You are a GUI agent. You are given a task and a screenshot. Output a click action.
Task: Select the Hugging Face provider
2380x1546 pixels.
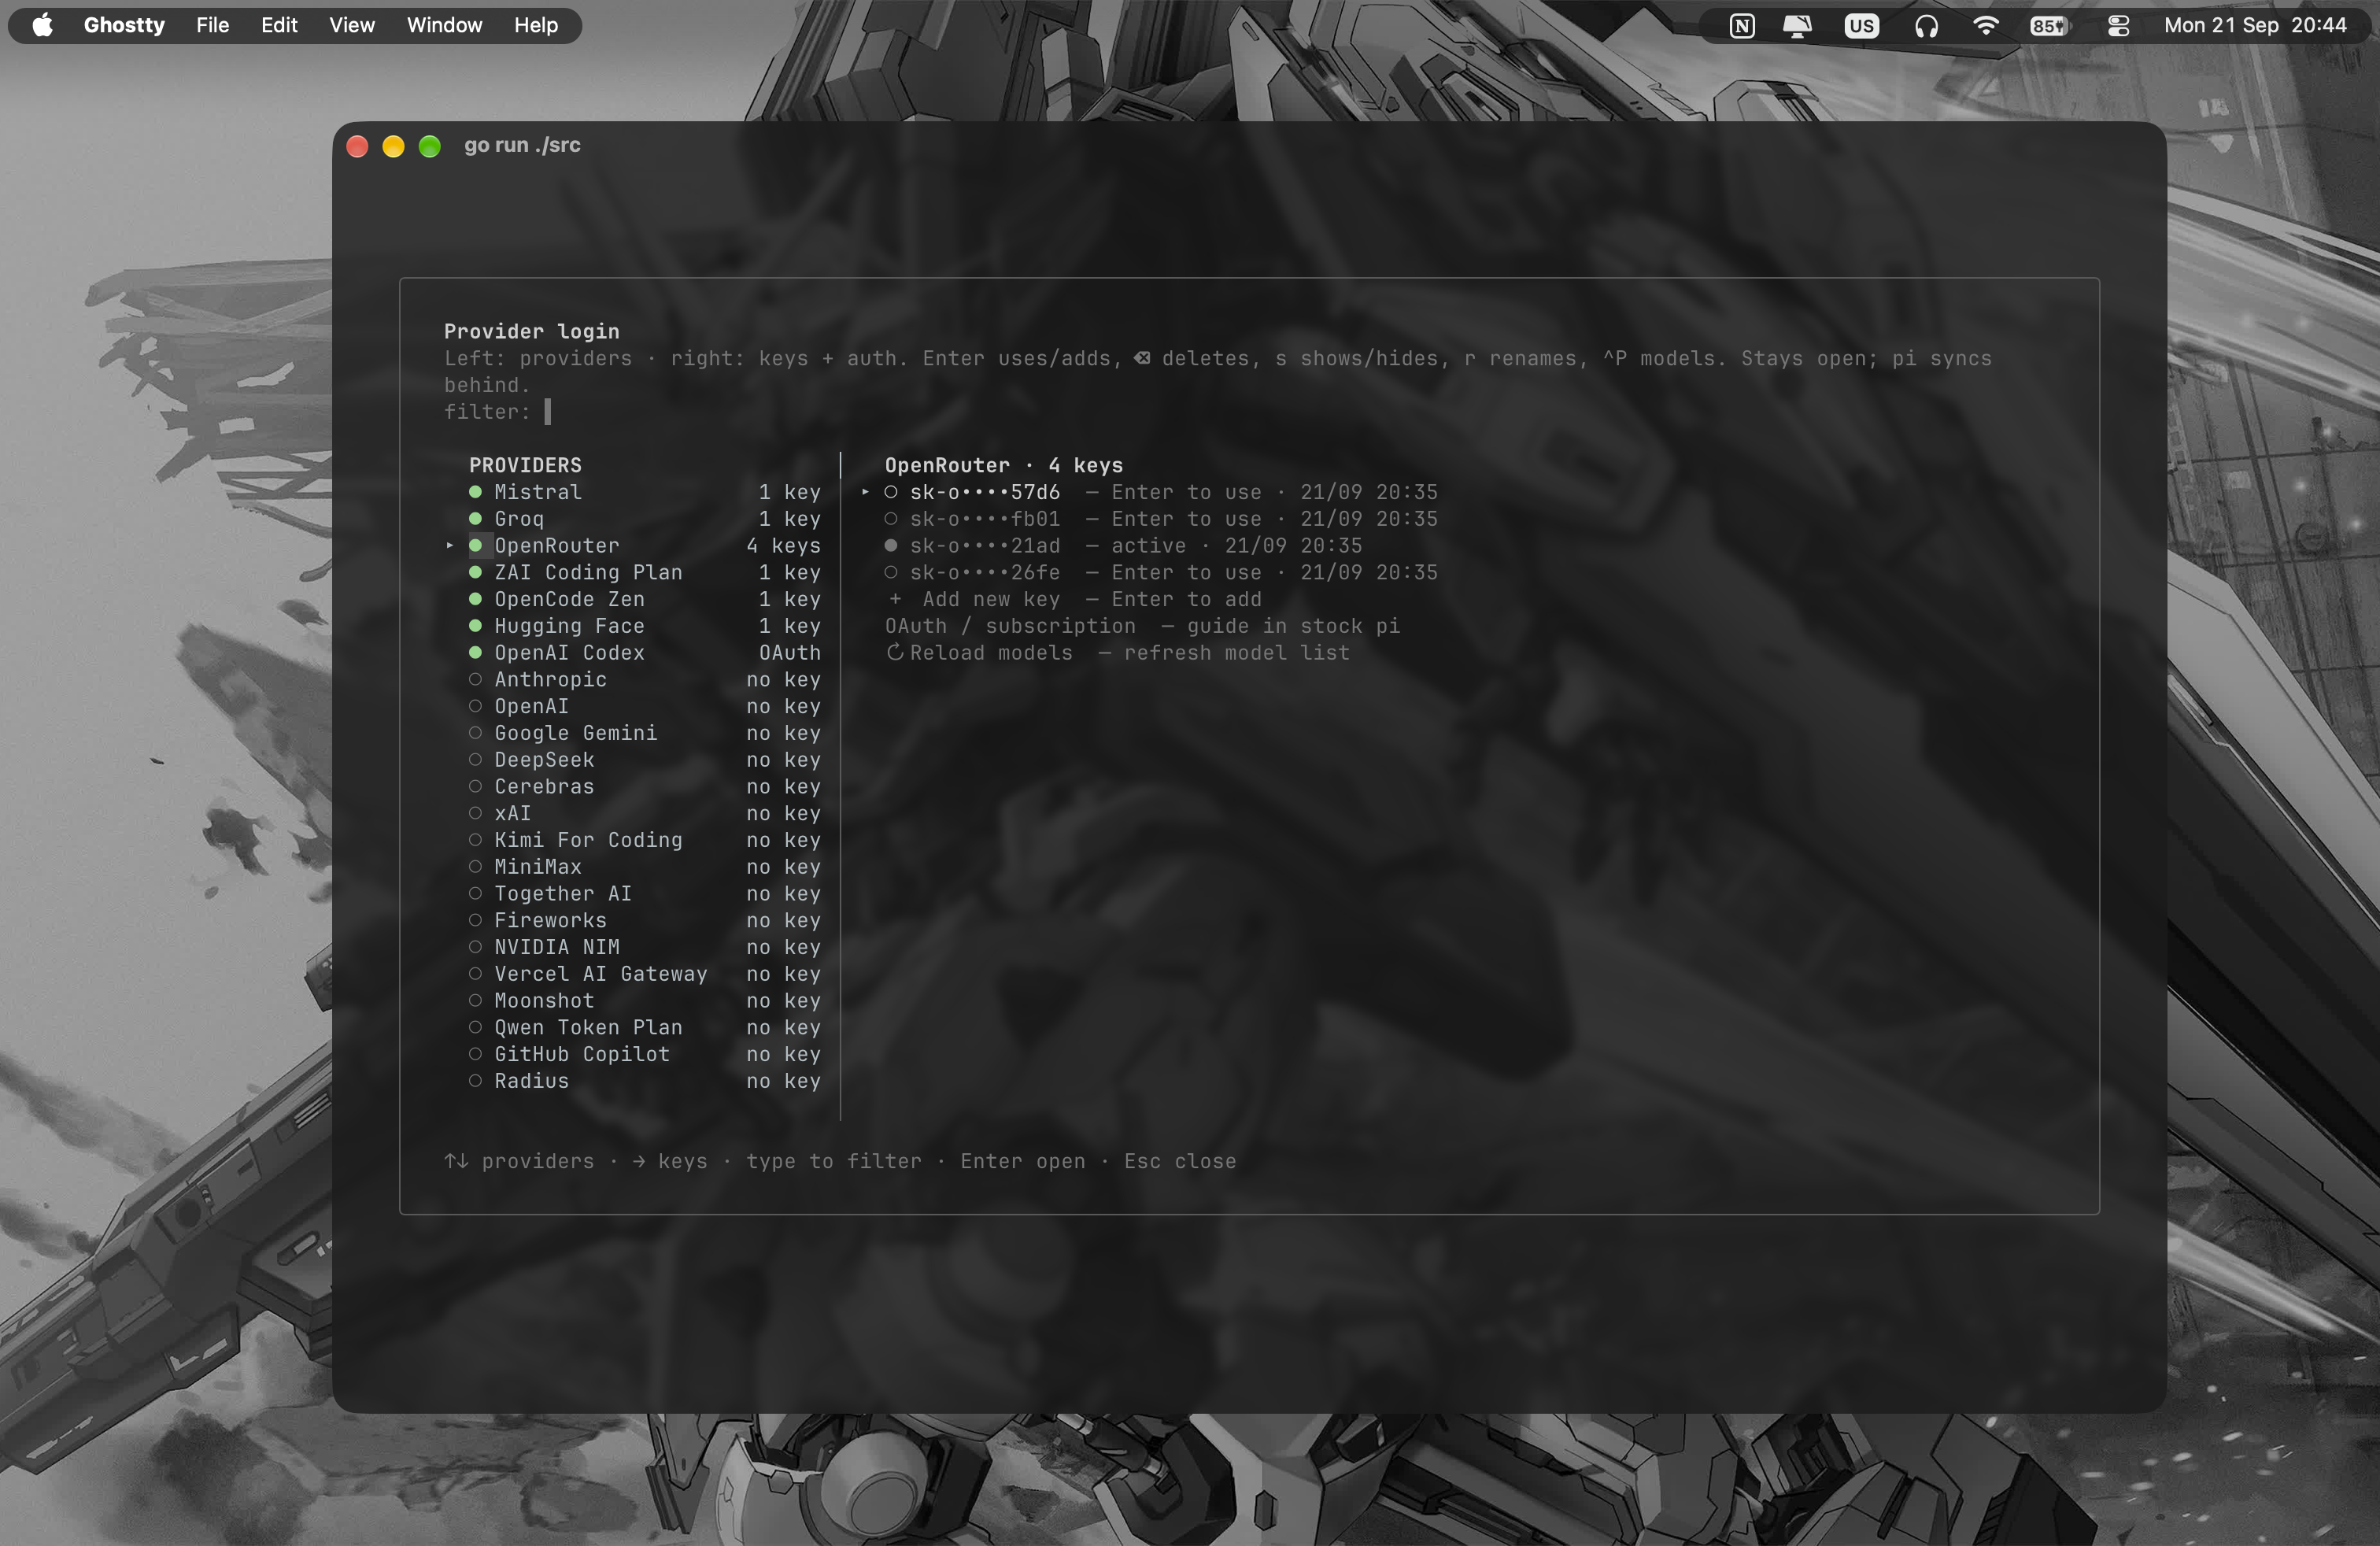[645, 626]
